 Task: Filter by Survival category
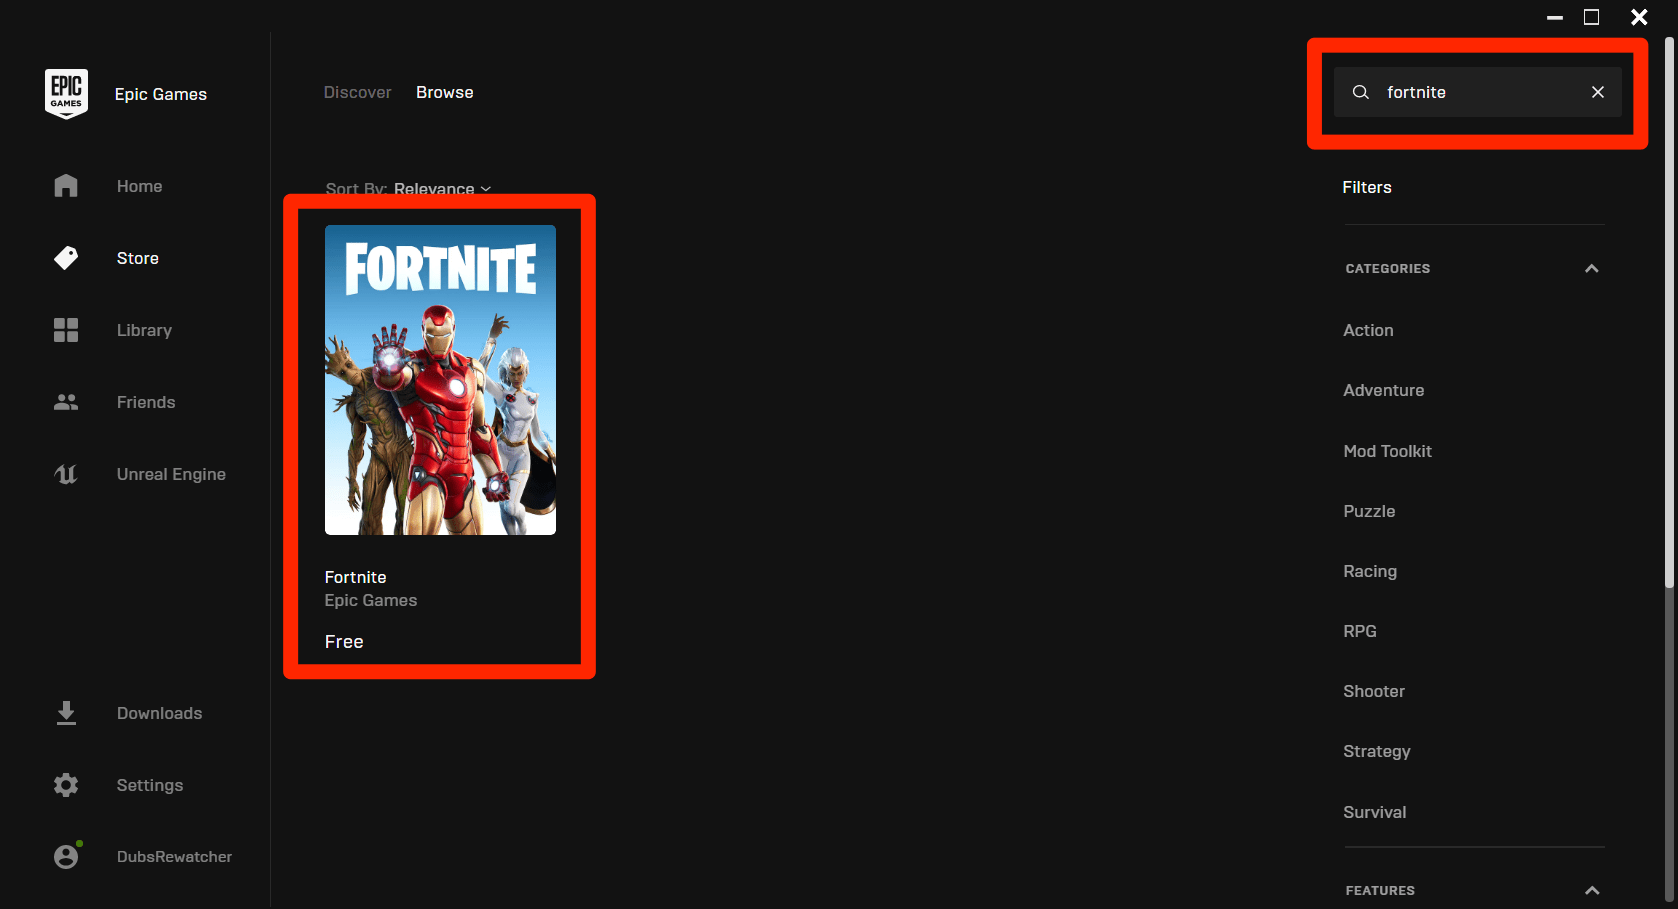pos(1375,812)
